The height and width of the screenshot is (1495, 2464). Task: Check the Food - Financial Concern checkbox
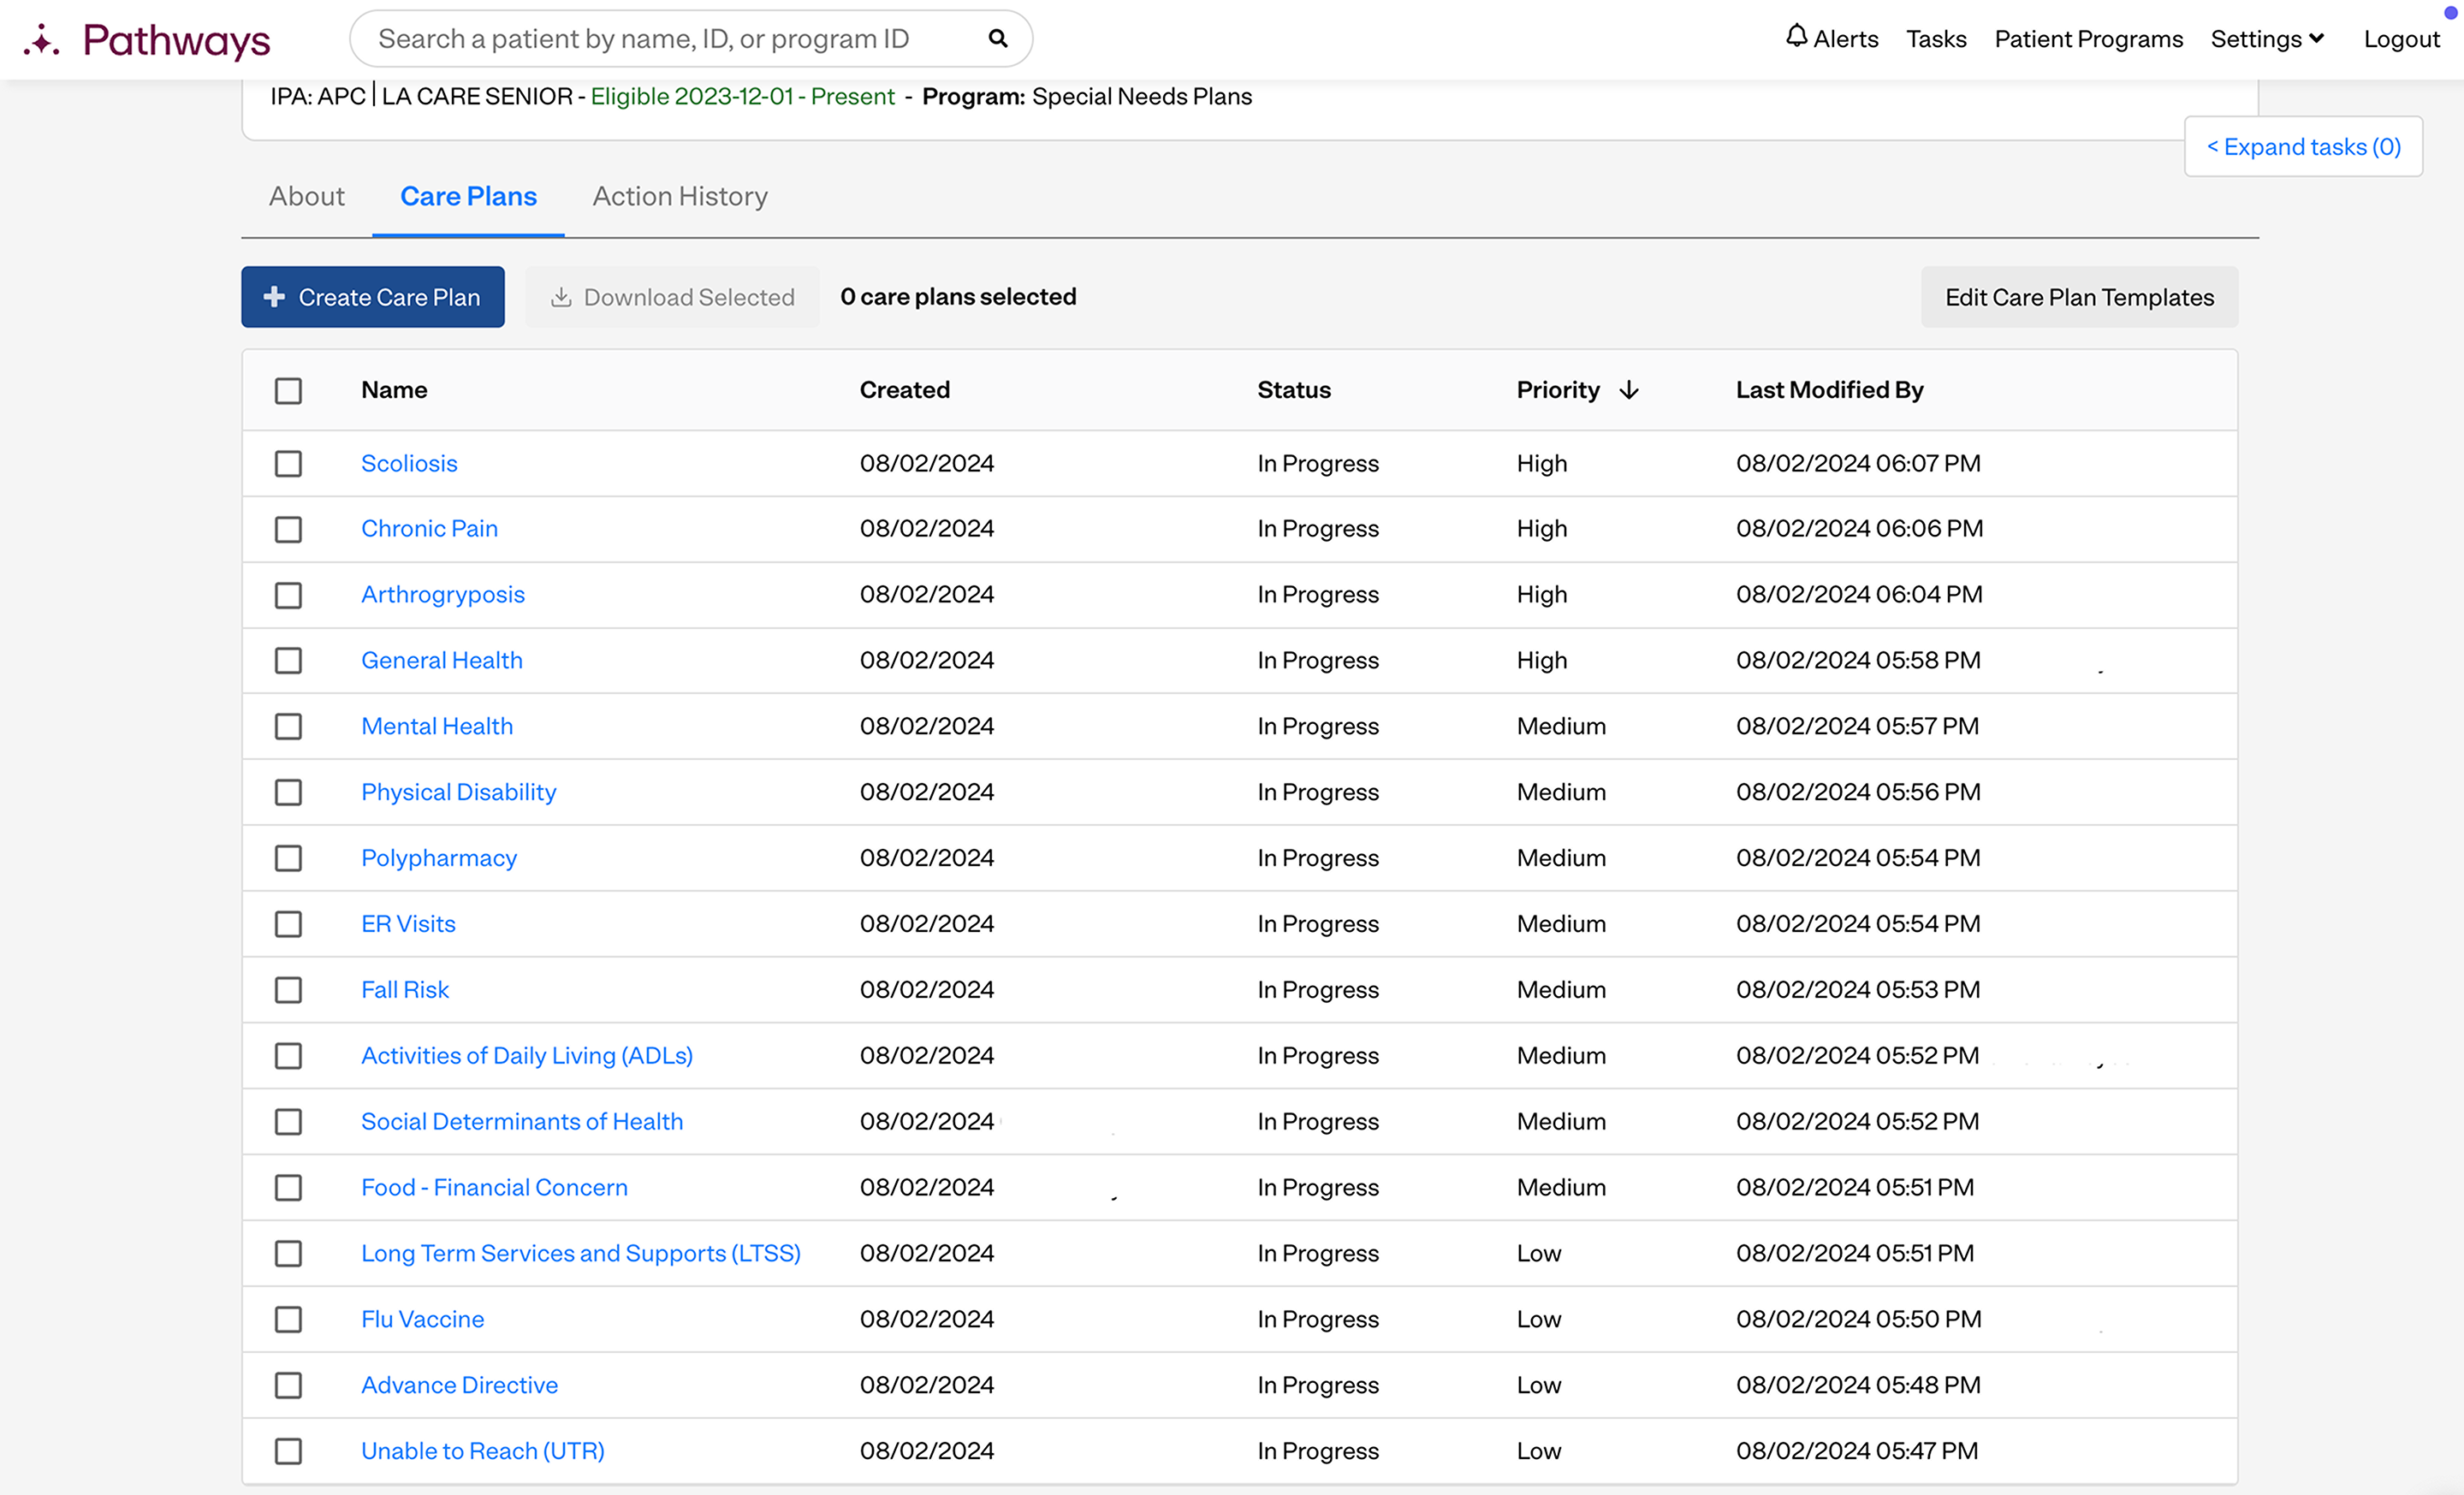288,1187
